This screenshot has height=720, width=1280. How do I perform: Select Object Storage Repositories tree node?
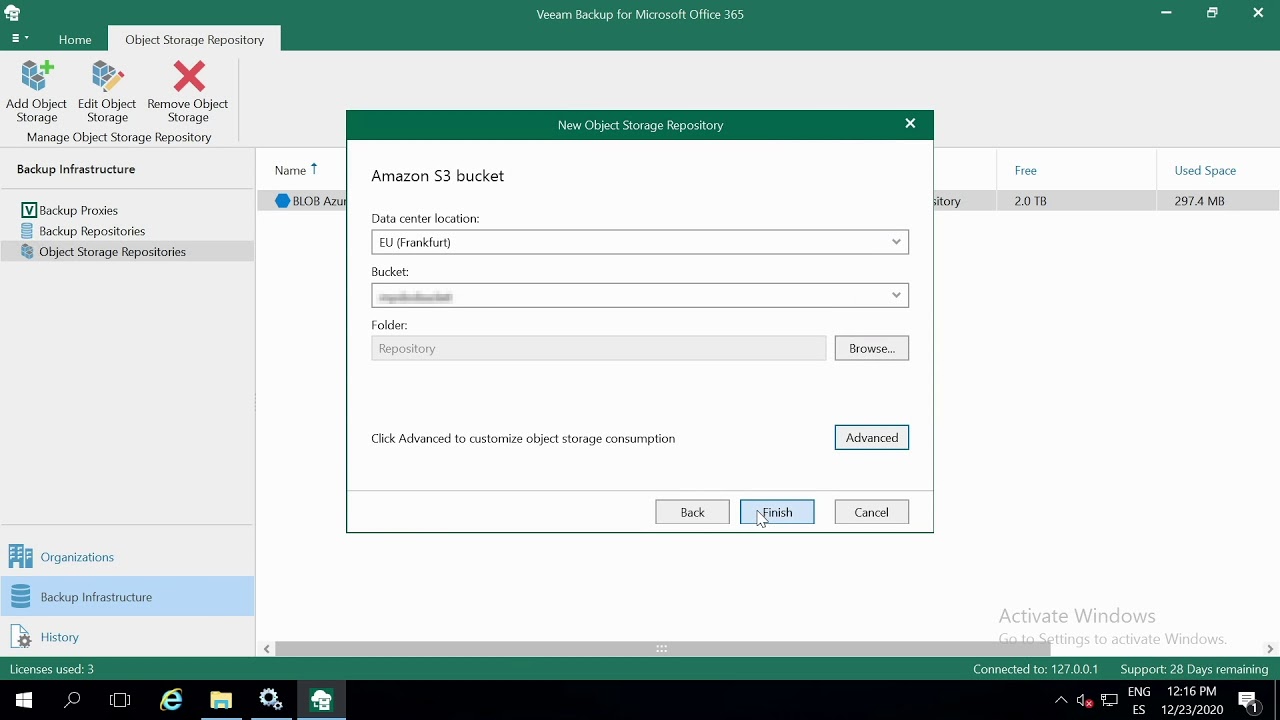click(112, 252)
